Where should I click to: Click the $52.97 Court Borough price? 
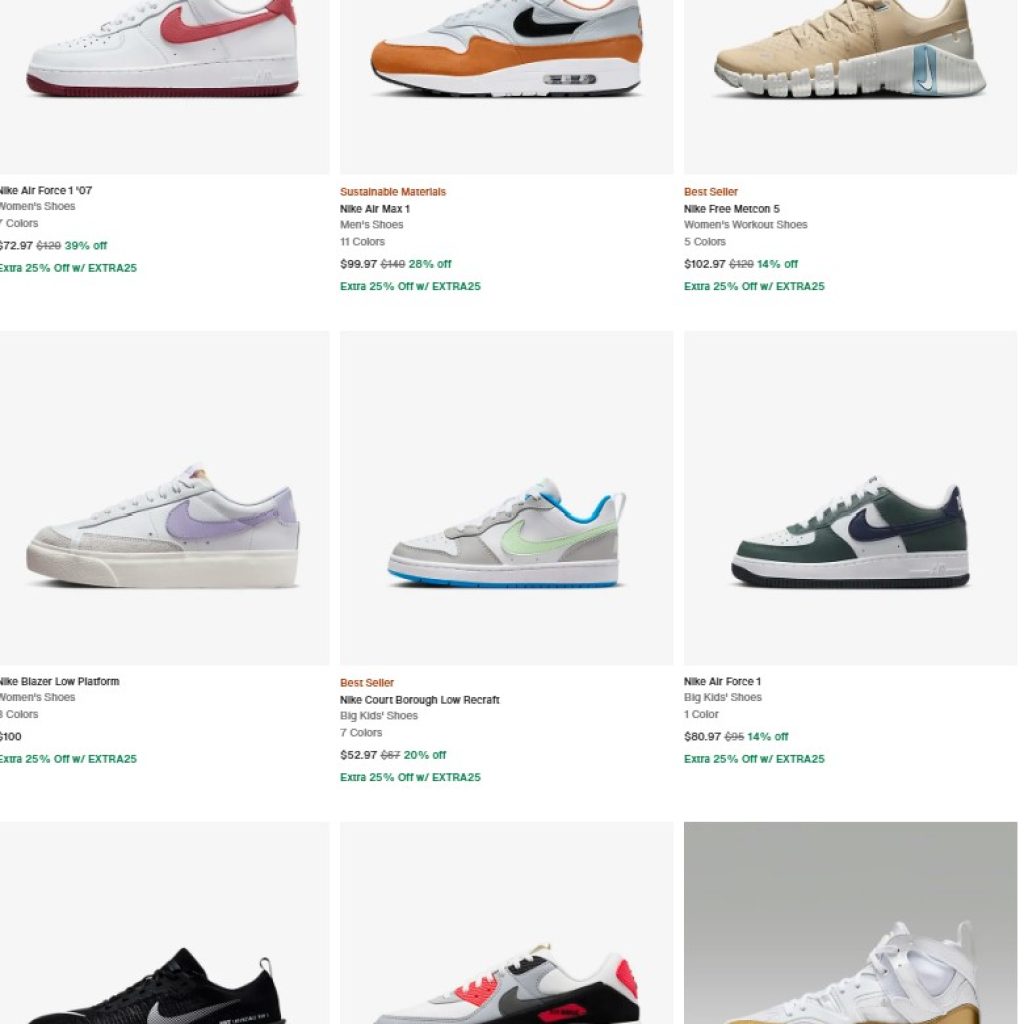tap(359, 755)
